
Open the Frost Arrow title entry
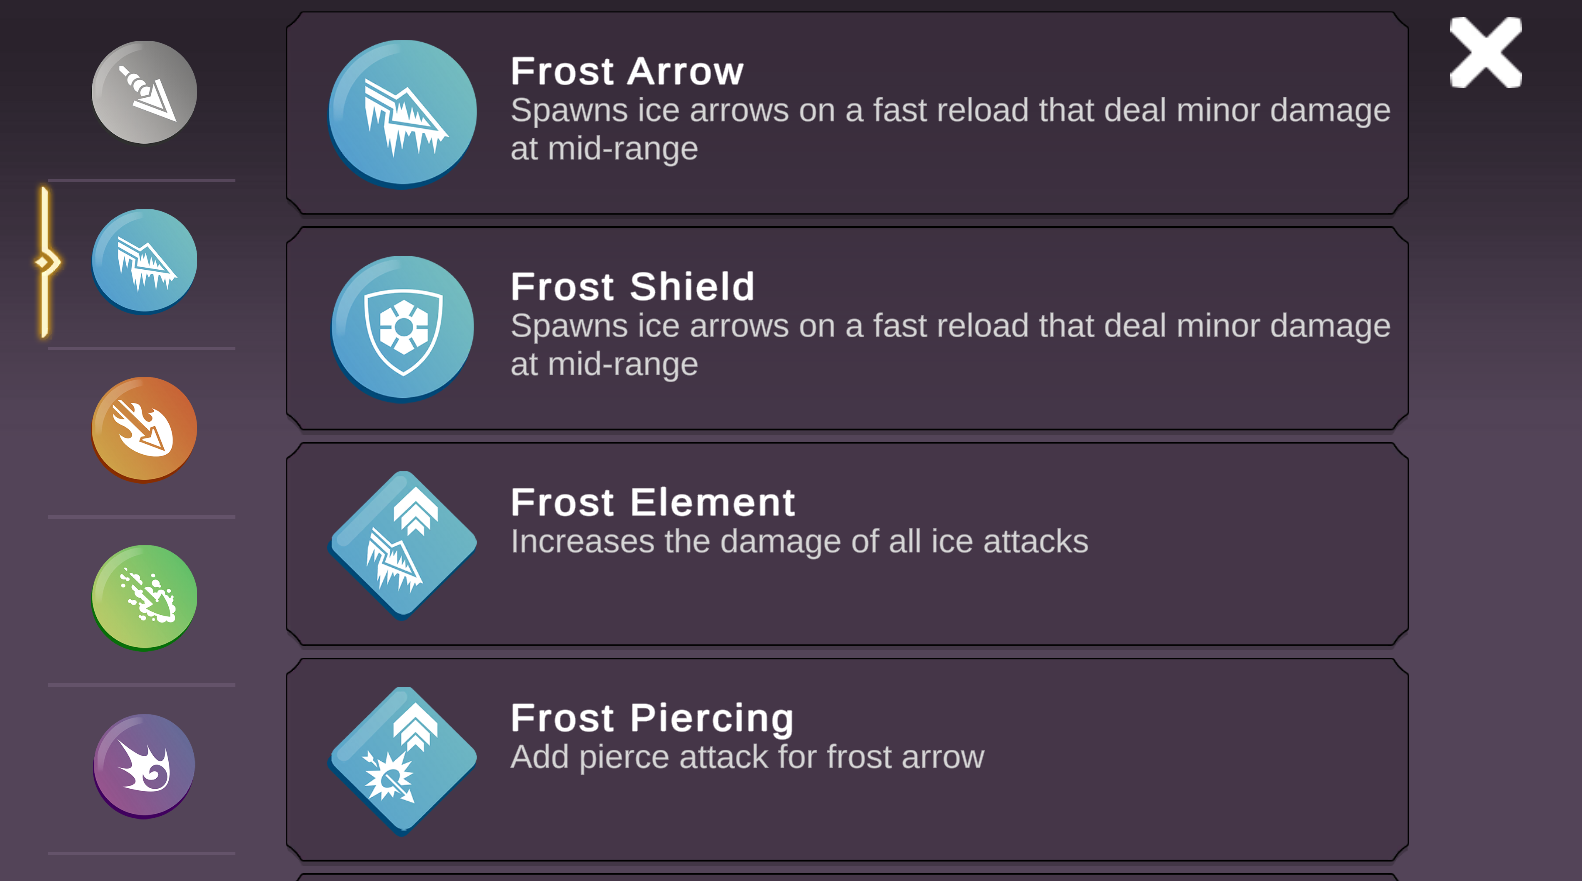(x=627, y=72)
